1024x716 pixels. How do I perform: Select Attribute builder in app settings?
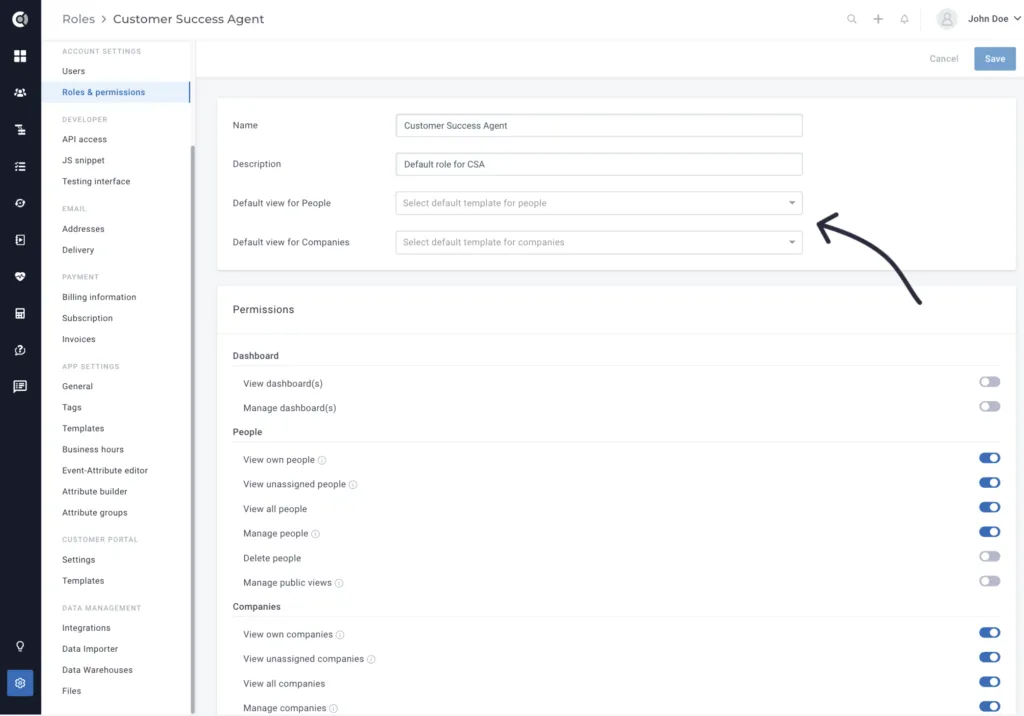[x=95, y=492]
